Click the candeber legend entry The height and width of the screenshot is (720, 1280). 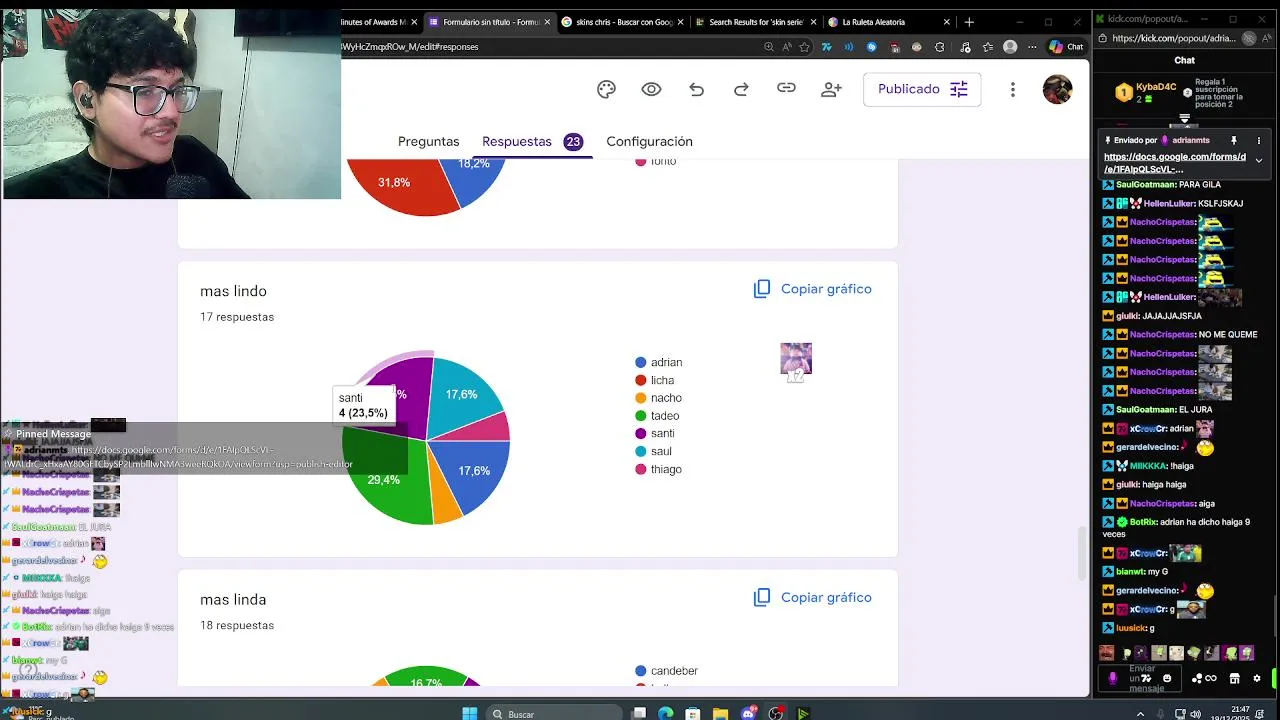coord(666,671)
